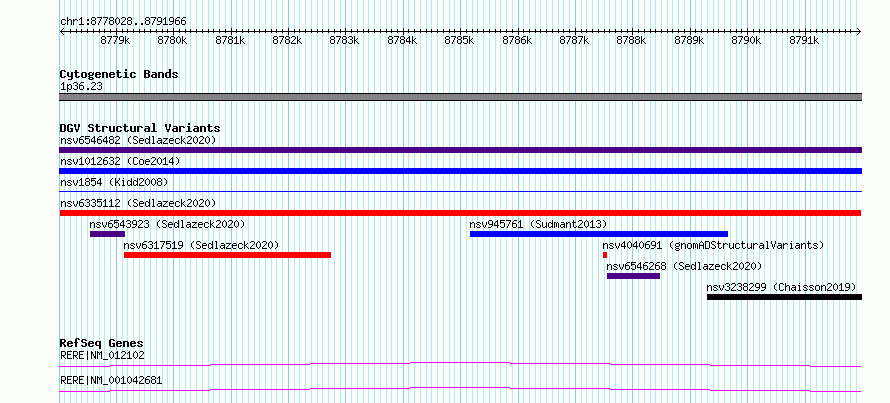This screenshot has height=403, width=890.
Task: Click the 8788k ruler tick label
Action: (x=632, y=40)
